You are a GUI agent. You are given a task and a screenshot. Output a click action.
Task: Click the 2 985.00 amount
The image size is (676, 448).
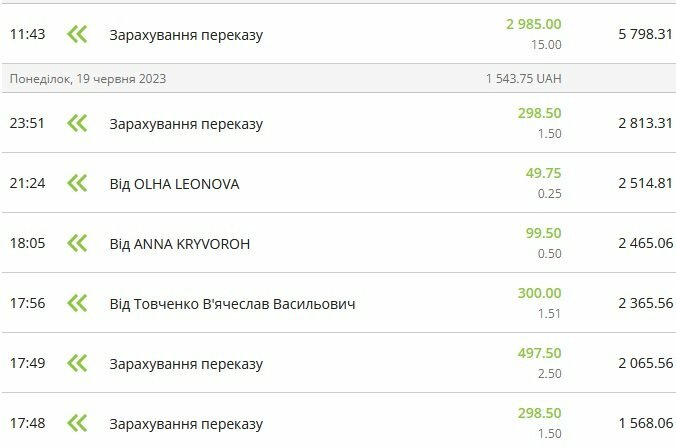pyautogui.click(x=533, y=24)
